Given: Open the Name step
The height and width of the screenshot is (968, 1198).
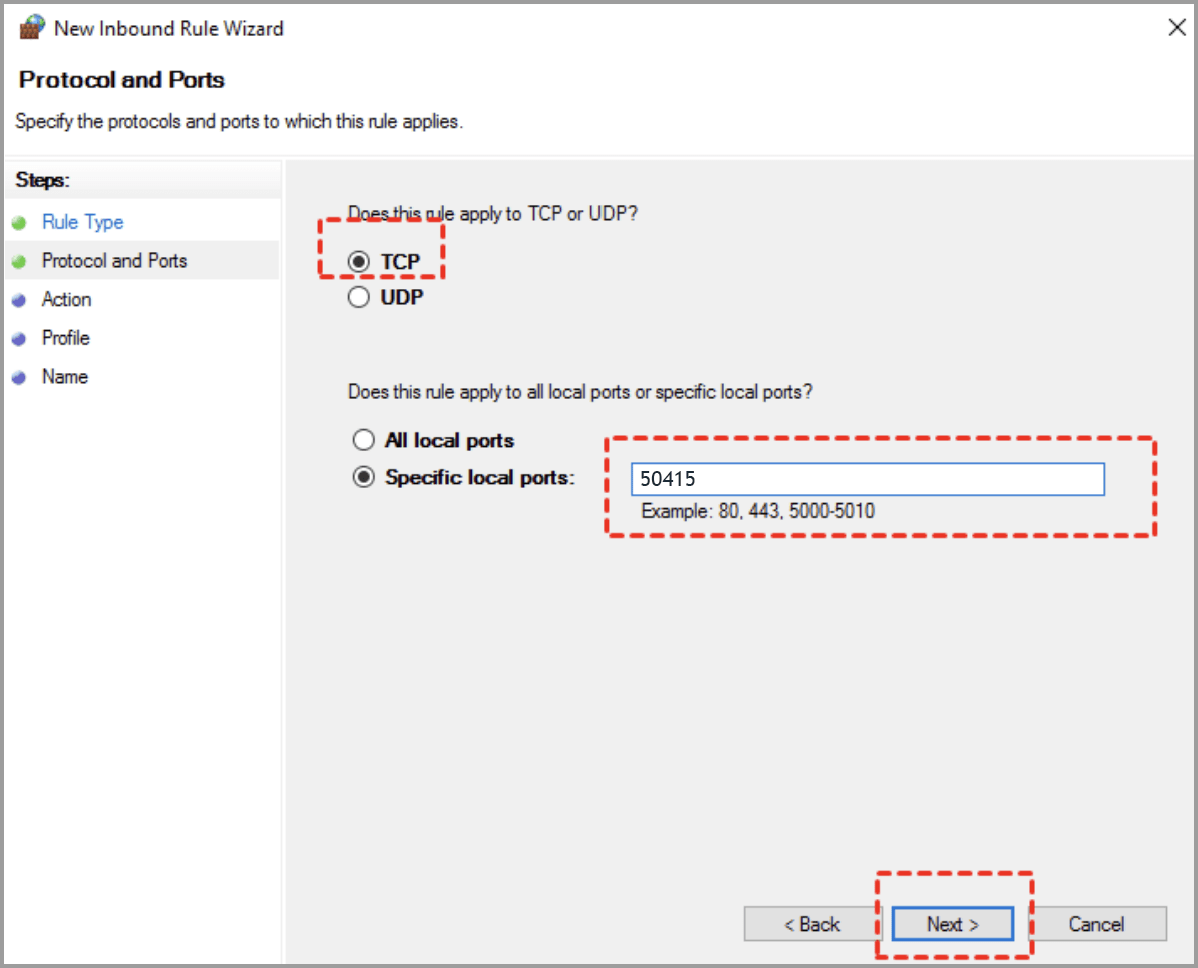Looking at the screenshot, I should [x=64, y=377].
